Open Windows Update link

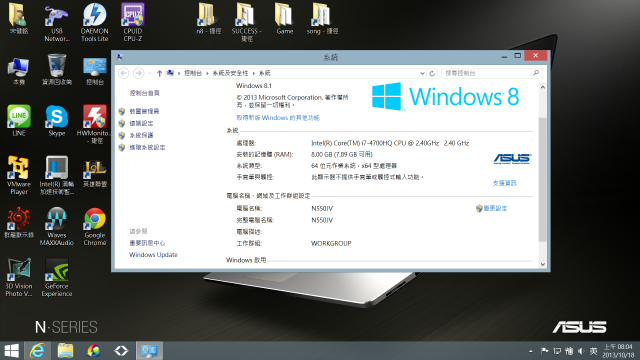pyautogui.click(x=153, y=255)
